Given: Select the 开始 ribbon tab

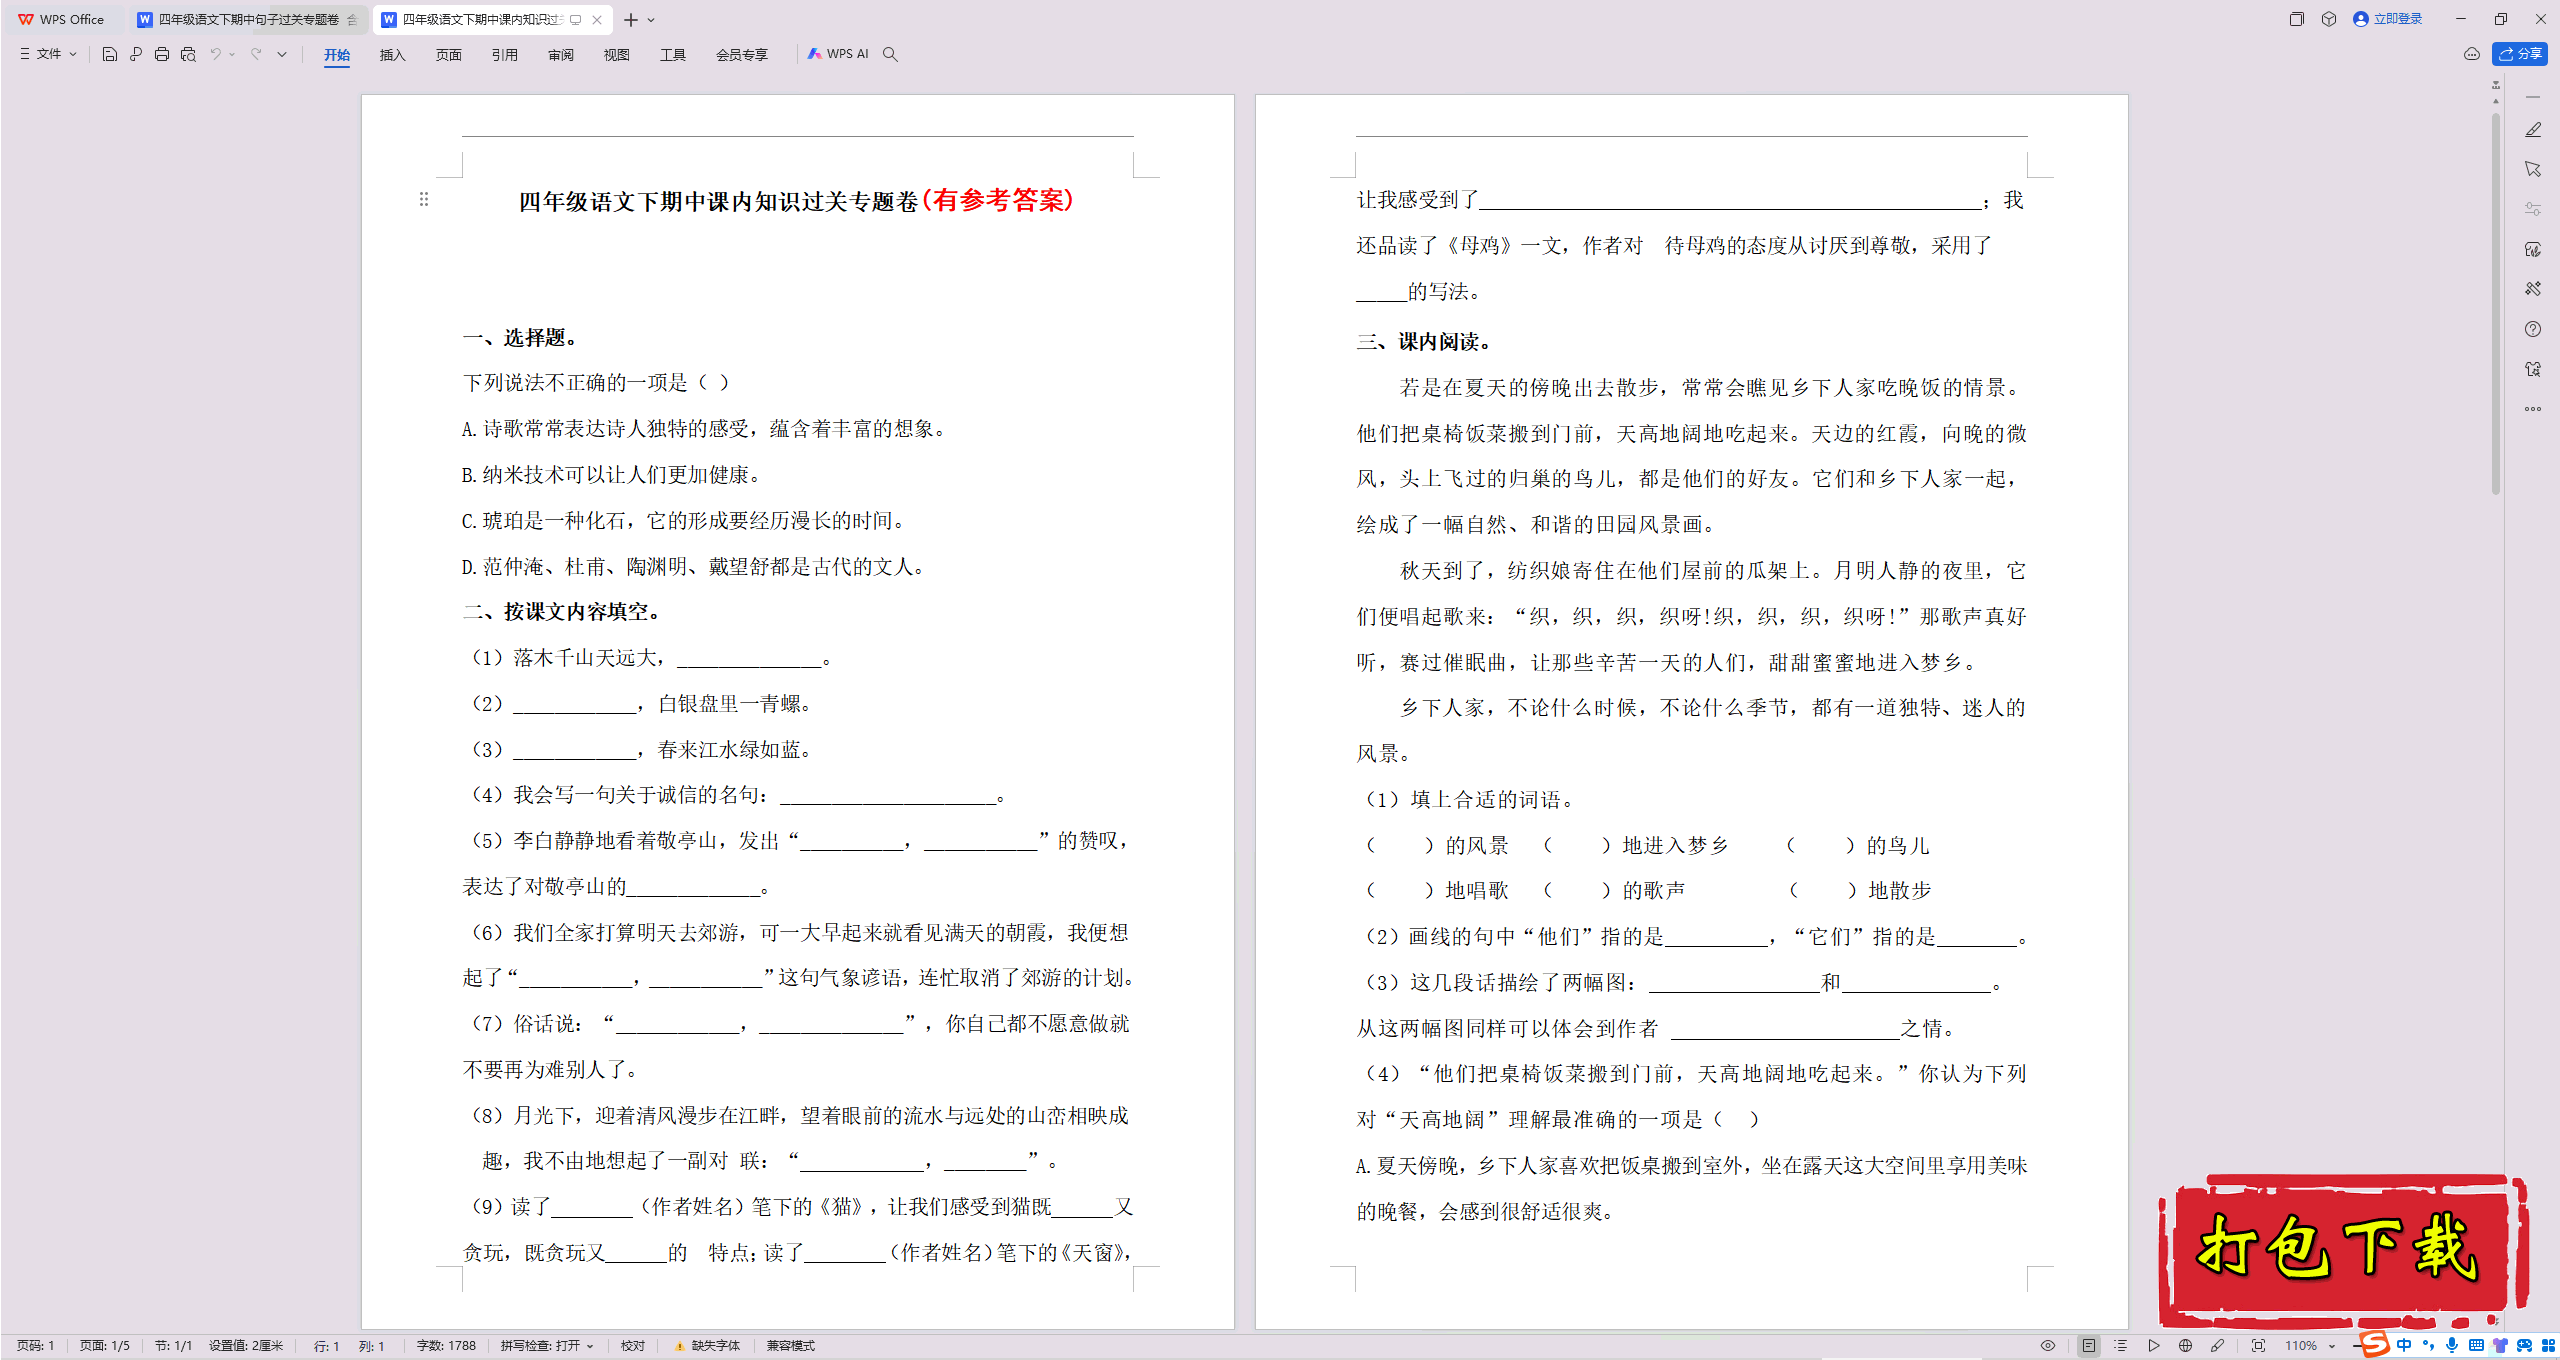Looking at the screenshot, I should point(337,55).
